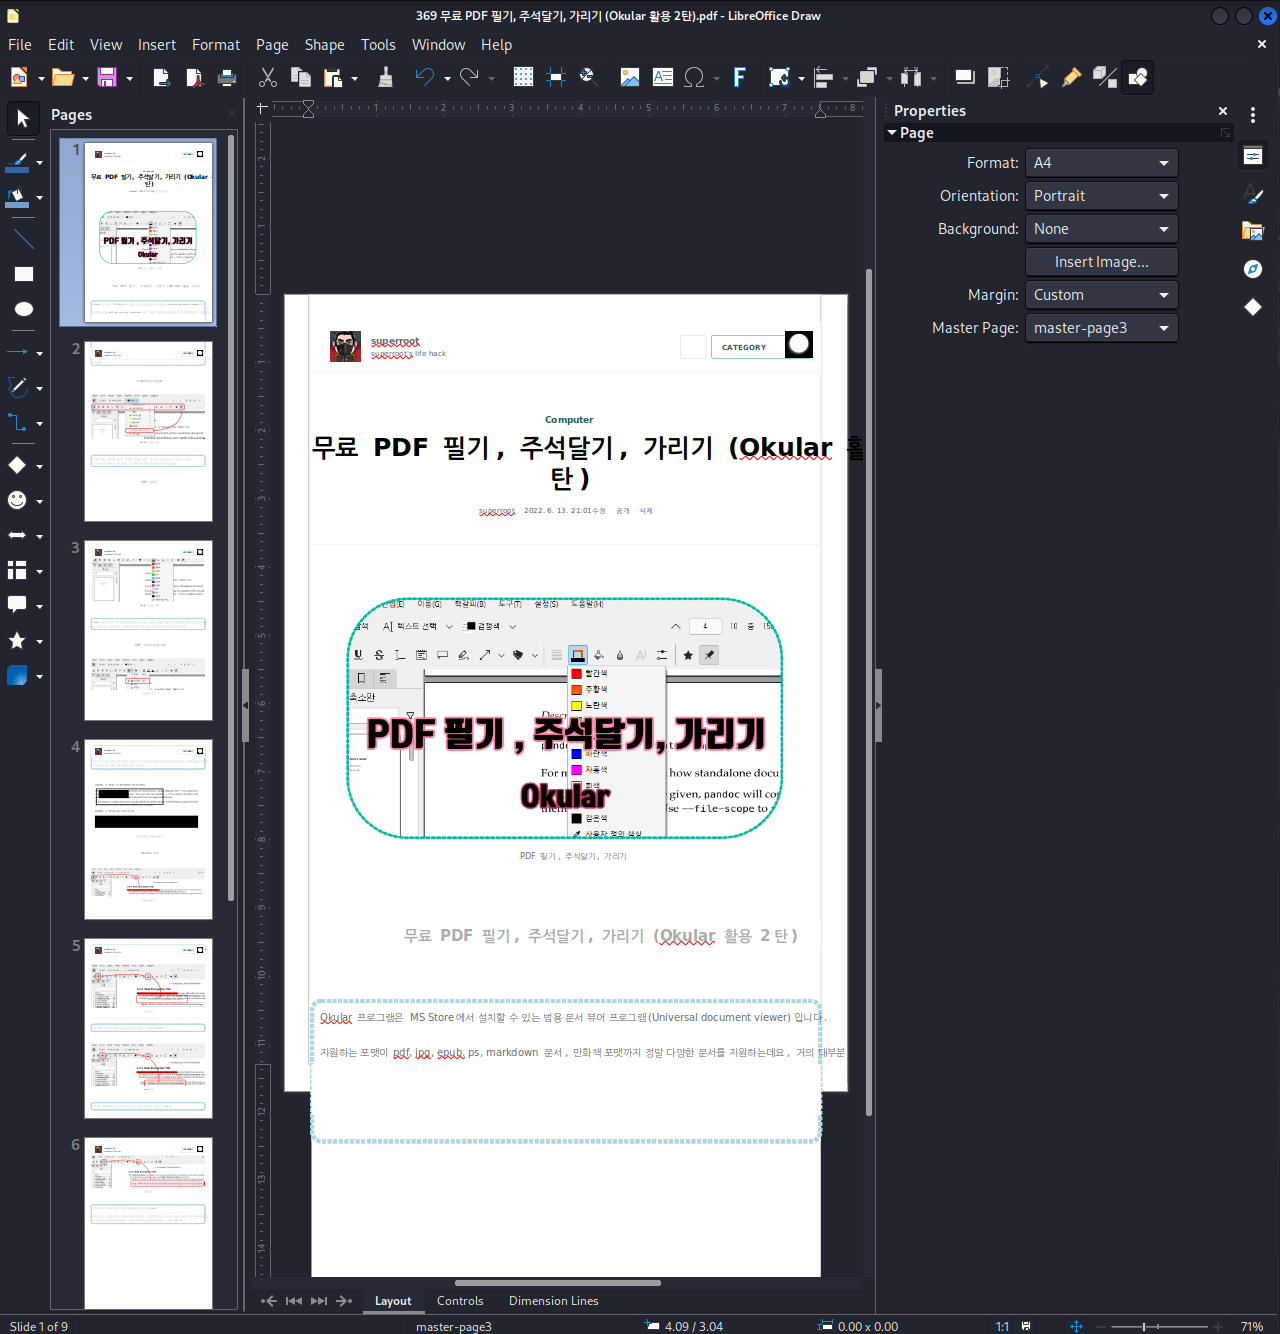Toggle Helplines While Moving icon
The width and height of the screenshot is (1280, 1334).
556,77
